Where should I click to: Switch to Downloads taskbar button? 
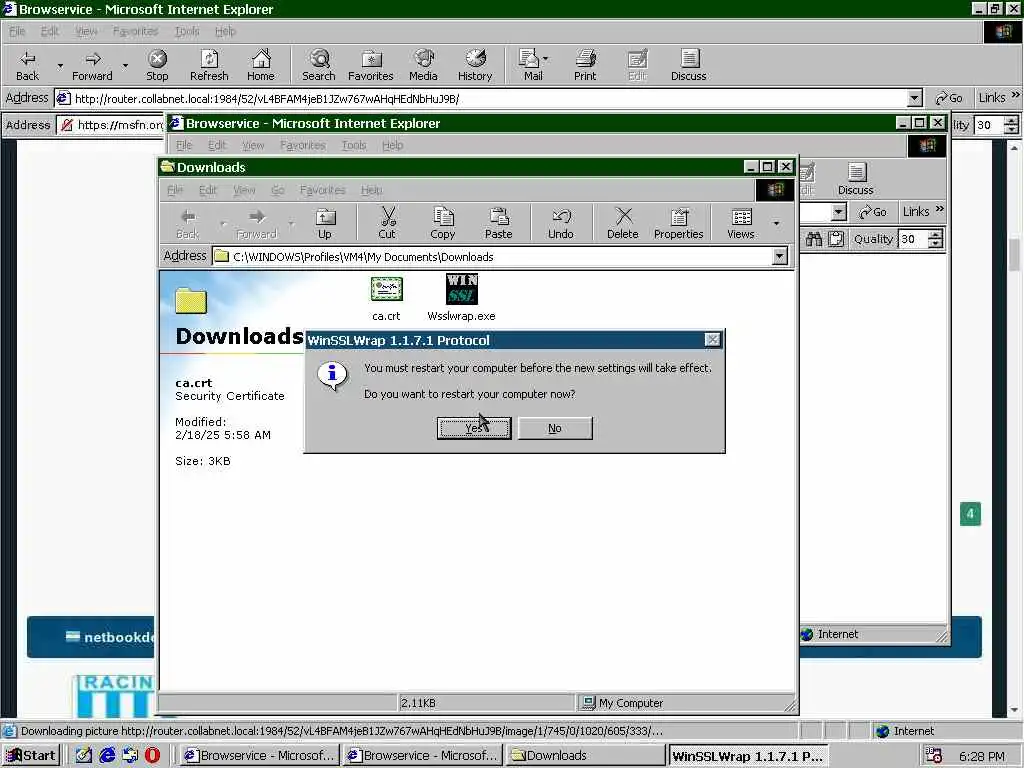586,756
